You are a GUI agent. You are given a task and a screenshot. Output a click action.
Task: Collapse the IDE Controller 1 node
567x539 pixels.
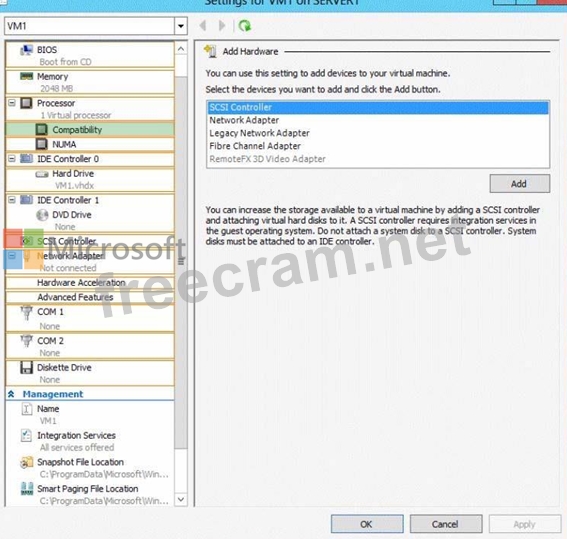click(12, 200)
